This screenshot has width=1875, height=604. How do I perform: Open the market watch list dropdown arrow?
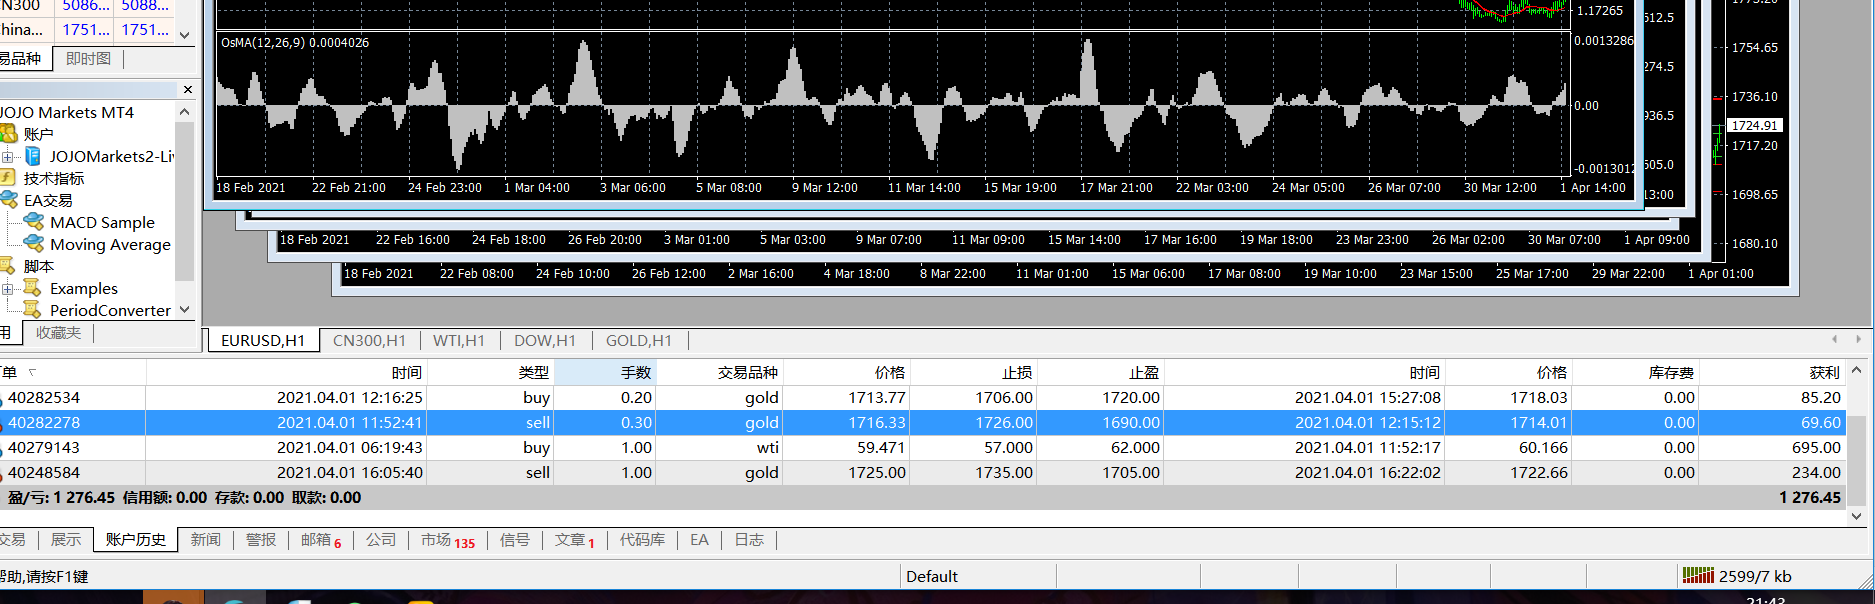(184, 34)
